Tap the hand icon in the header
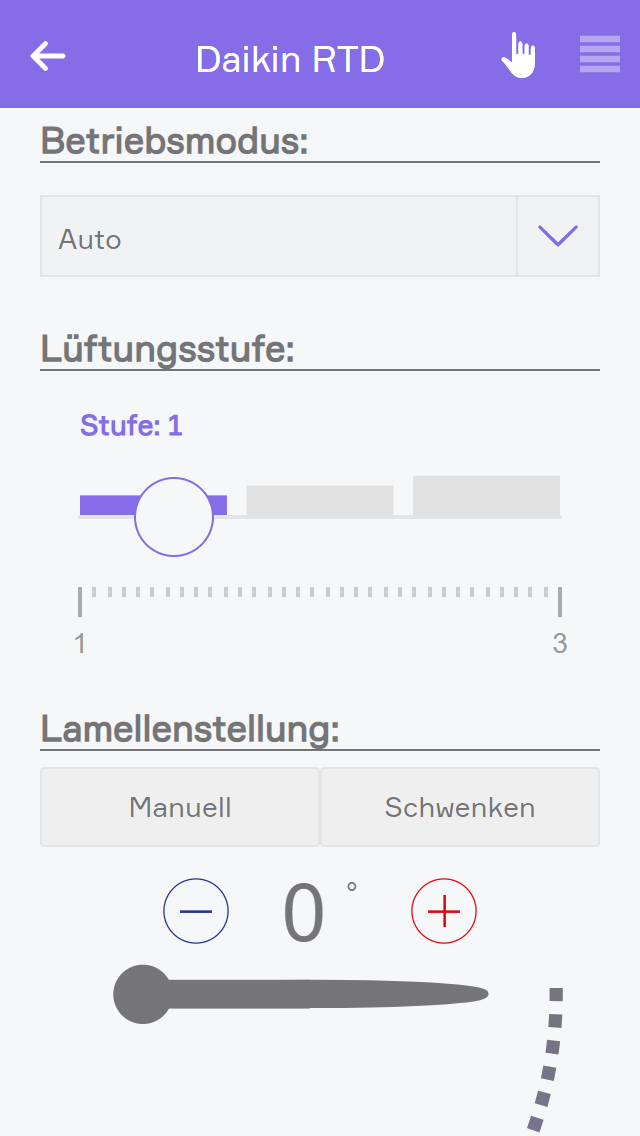640x1136 pixels. [518, 55]
